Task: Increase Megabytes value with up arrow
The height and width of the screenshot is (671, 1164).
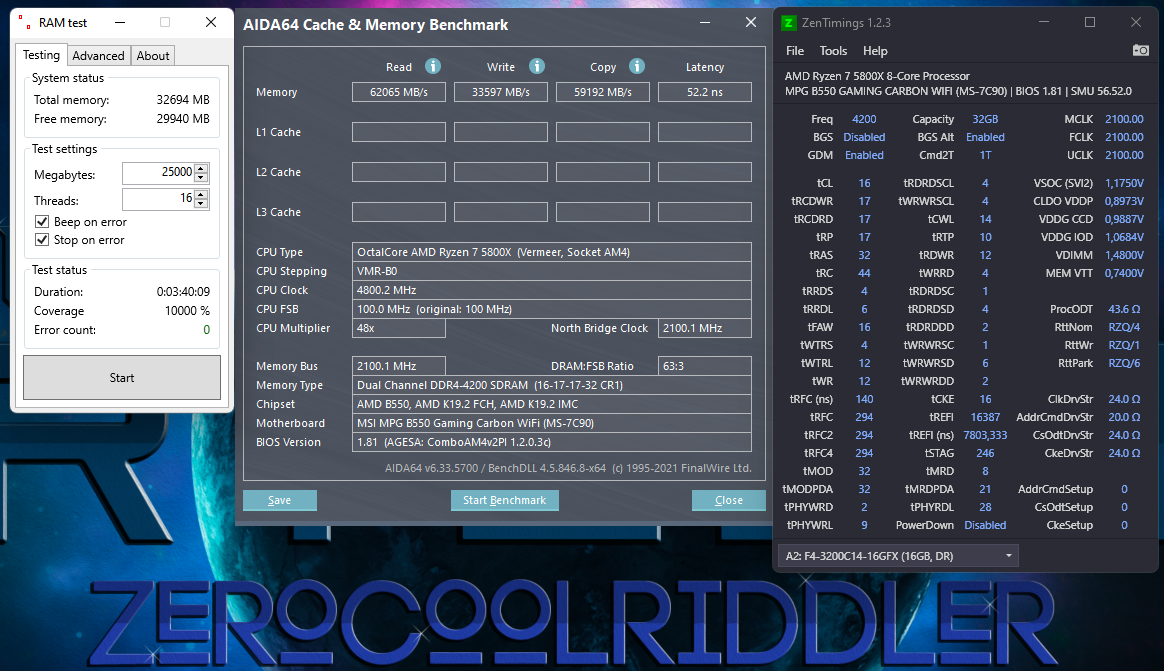Action: point(201,168)
